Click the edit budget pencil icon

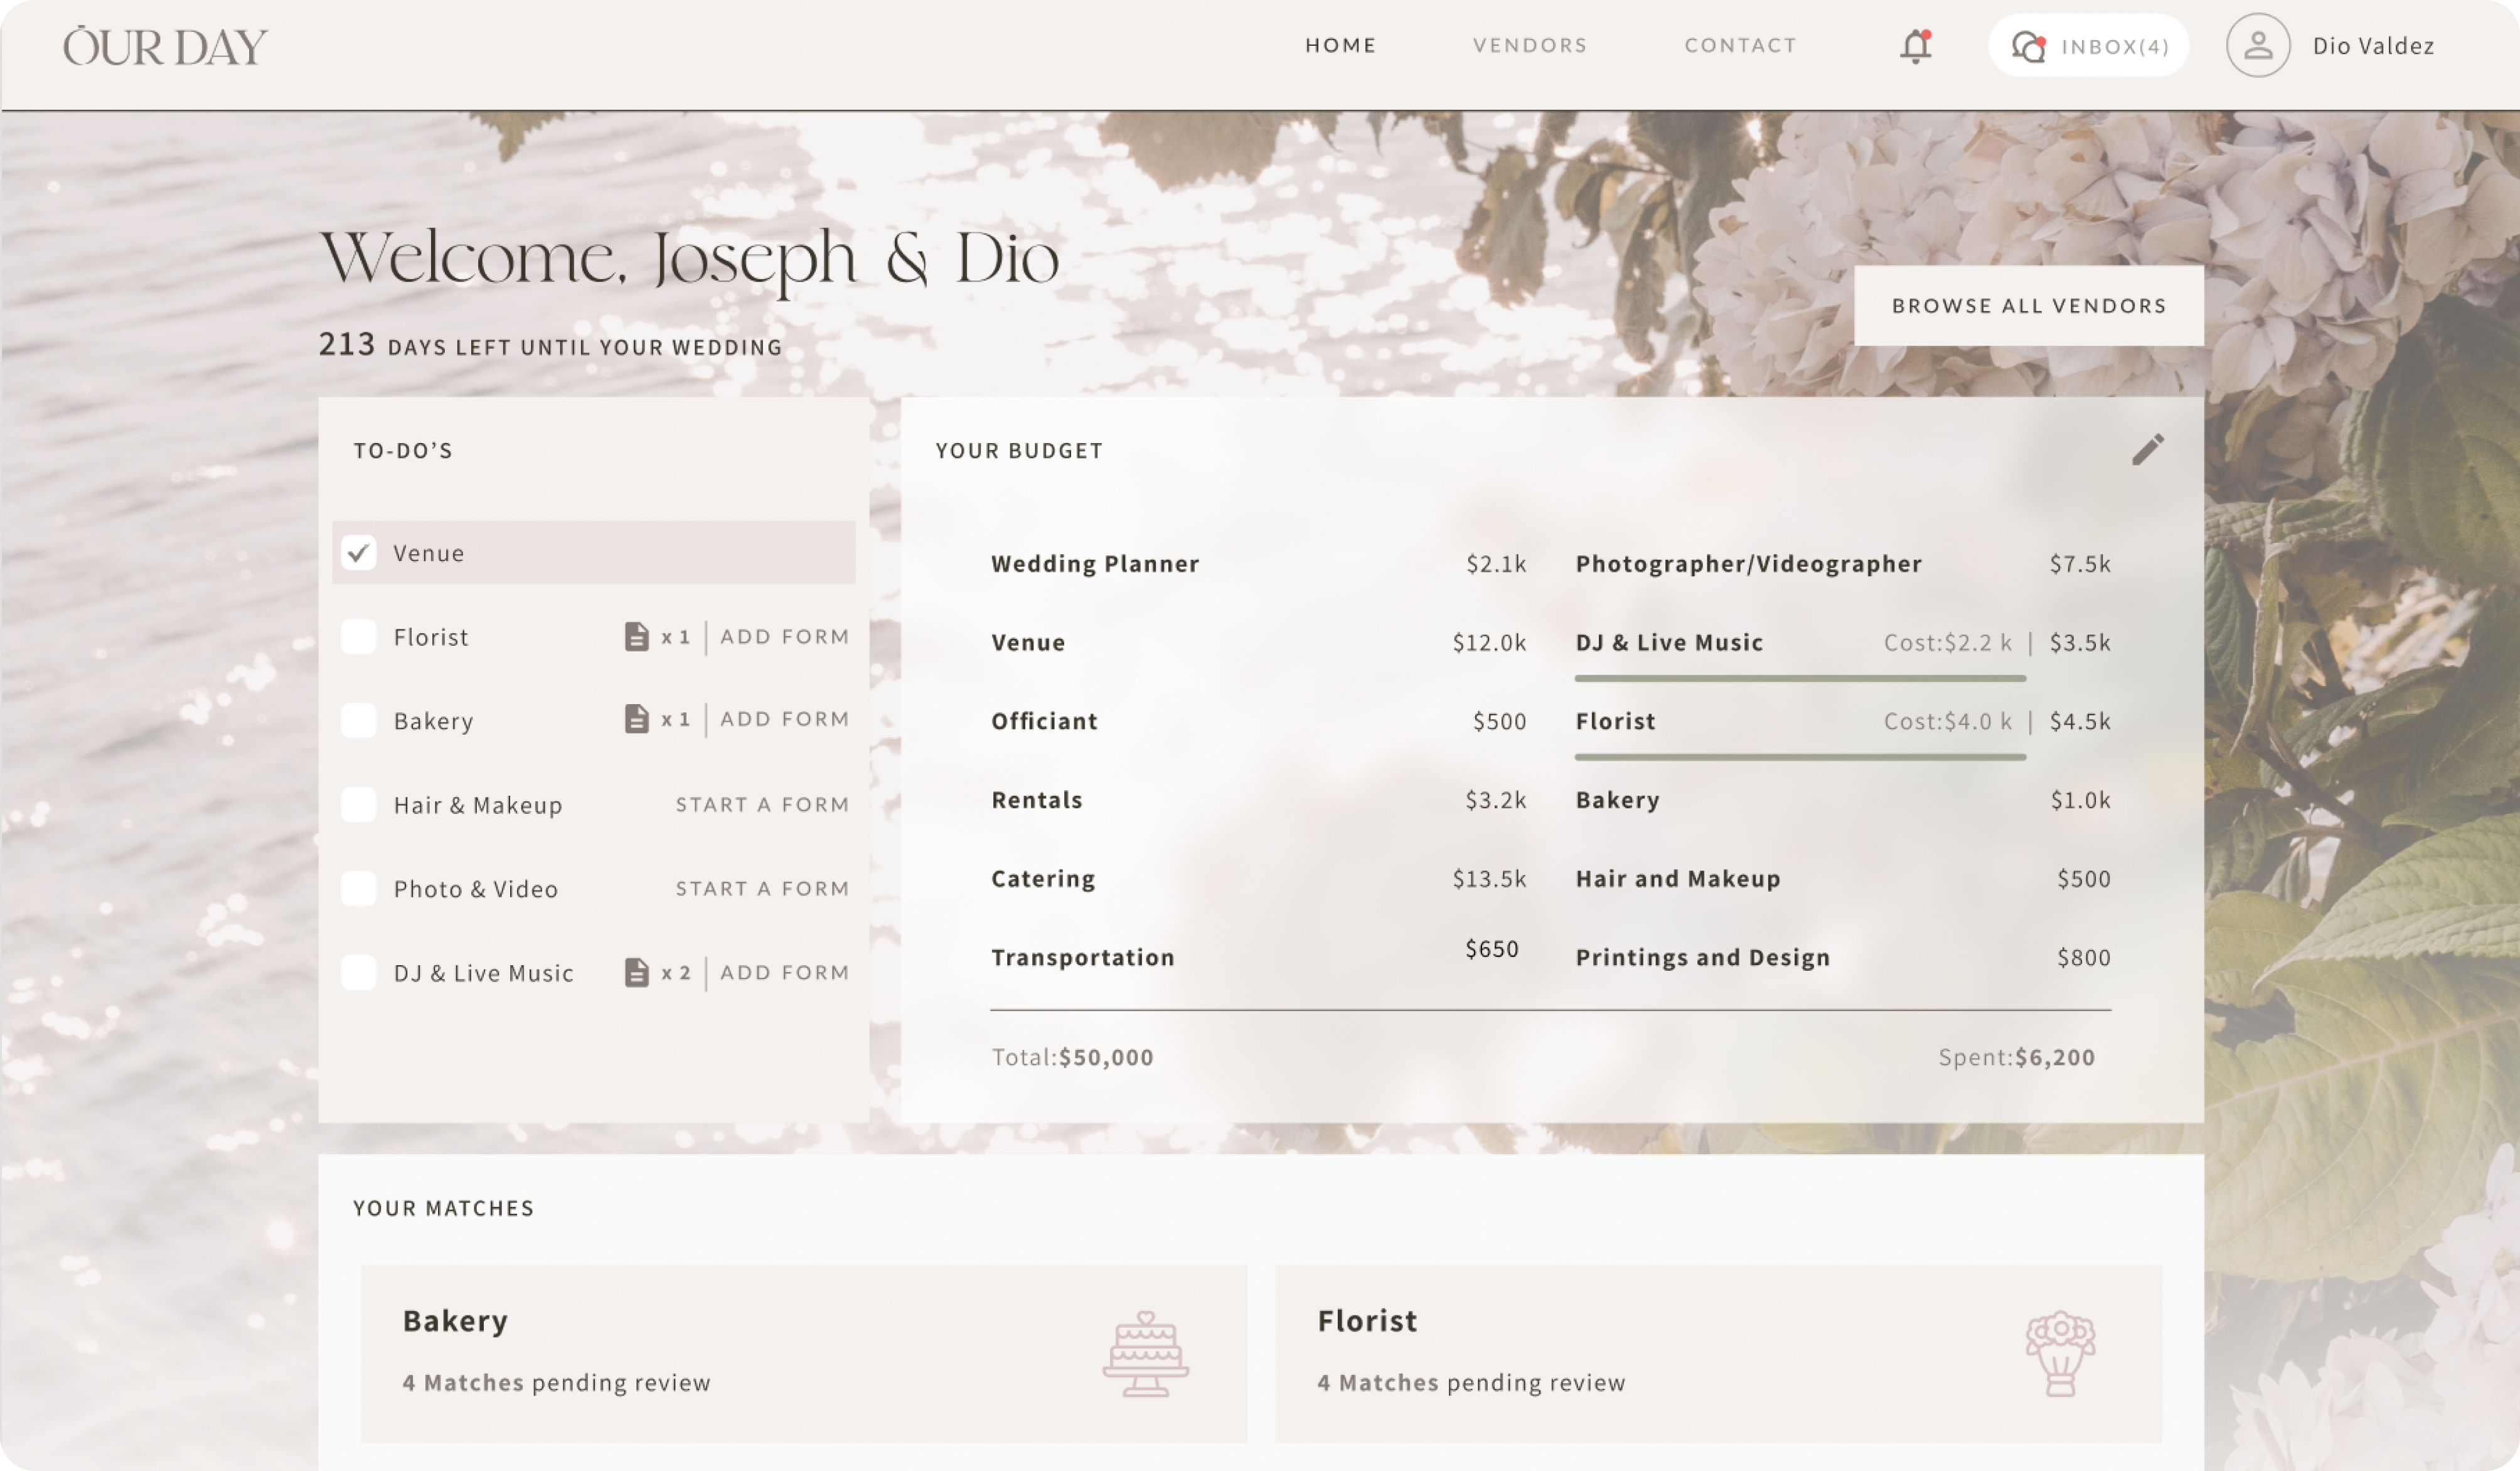click(2147, 450)
